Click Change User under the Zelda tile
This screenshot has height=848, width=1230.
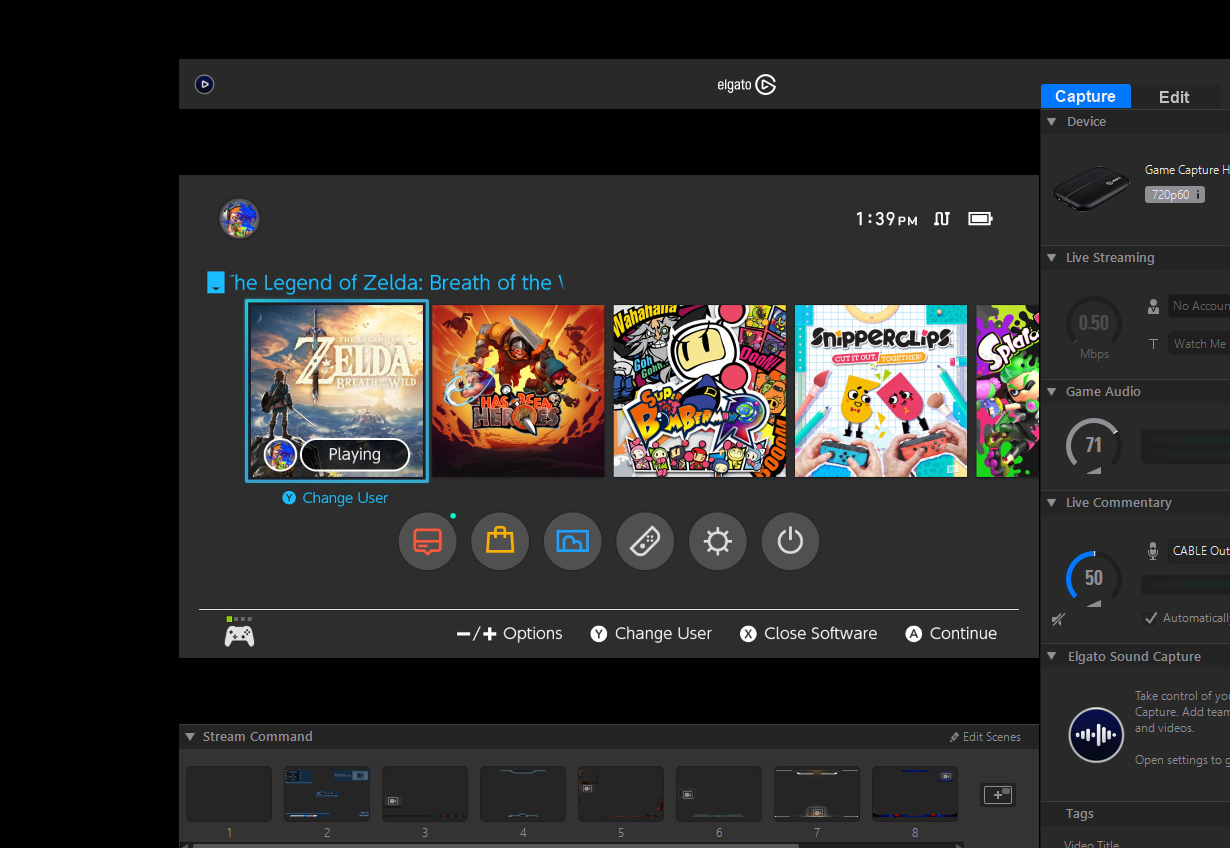[x=335, y=498]
